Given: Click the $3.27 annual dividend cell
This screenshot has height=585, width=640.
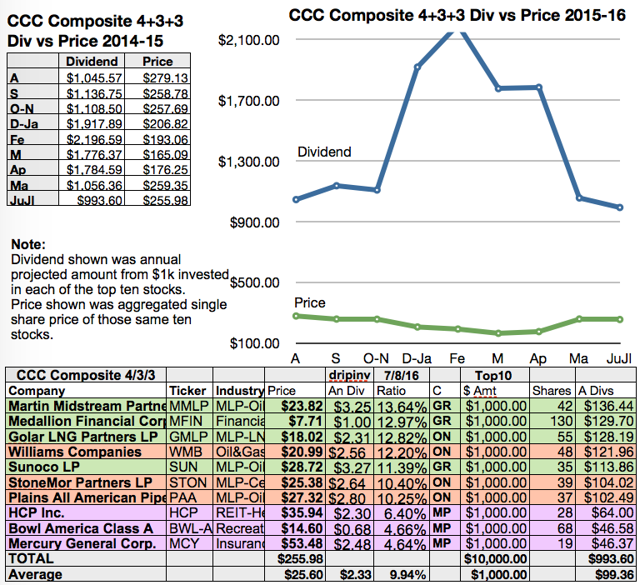Looking at the screenshot, I should (x=349, y=467).
